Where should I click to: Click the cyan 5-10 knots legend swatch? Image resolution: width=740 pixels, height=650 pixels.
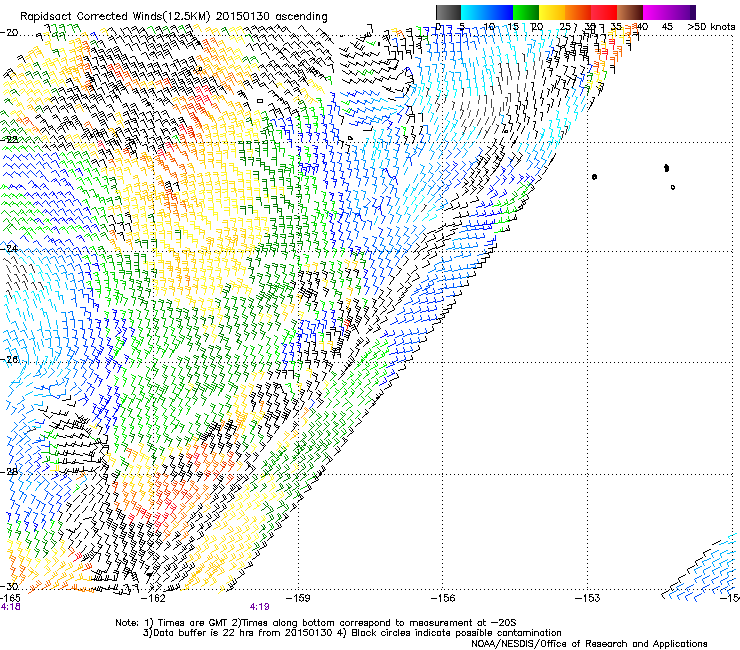[x=474, y=12]
